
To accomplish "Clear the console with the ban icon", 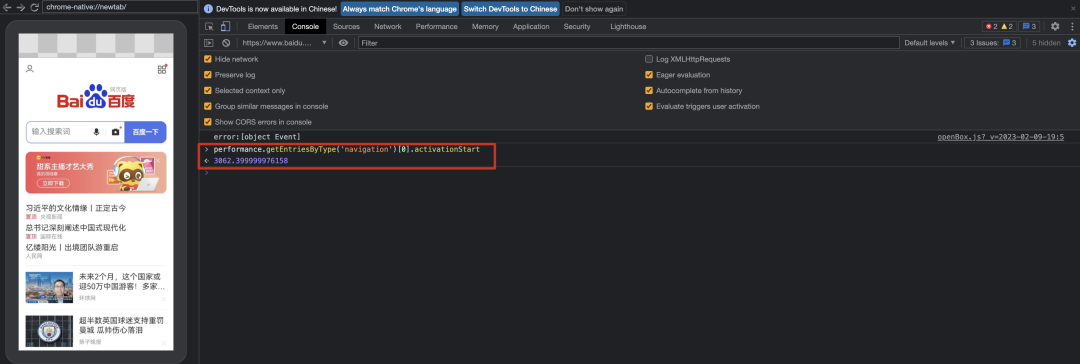I will point(225,43).
